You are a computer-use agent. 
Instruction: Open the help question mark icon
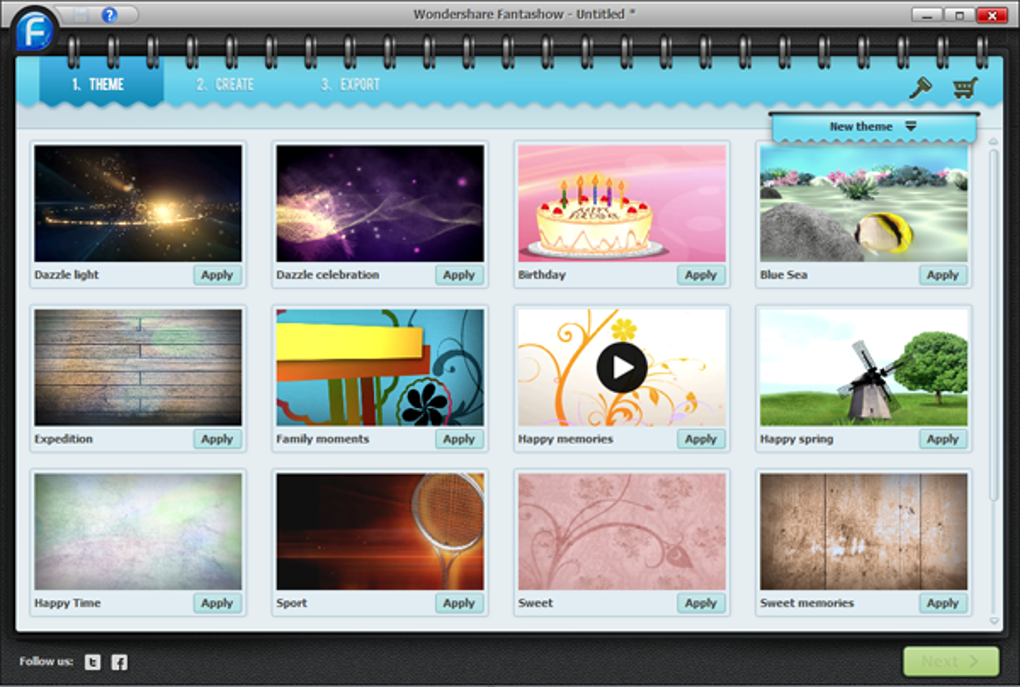pos(109,15)
